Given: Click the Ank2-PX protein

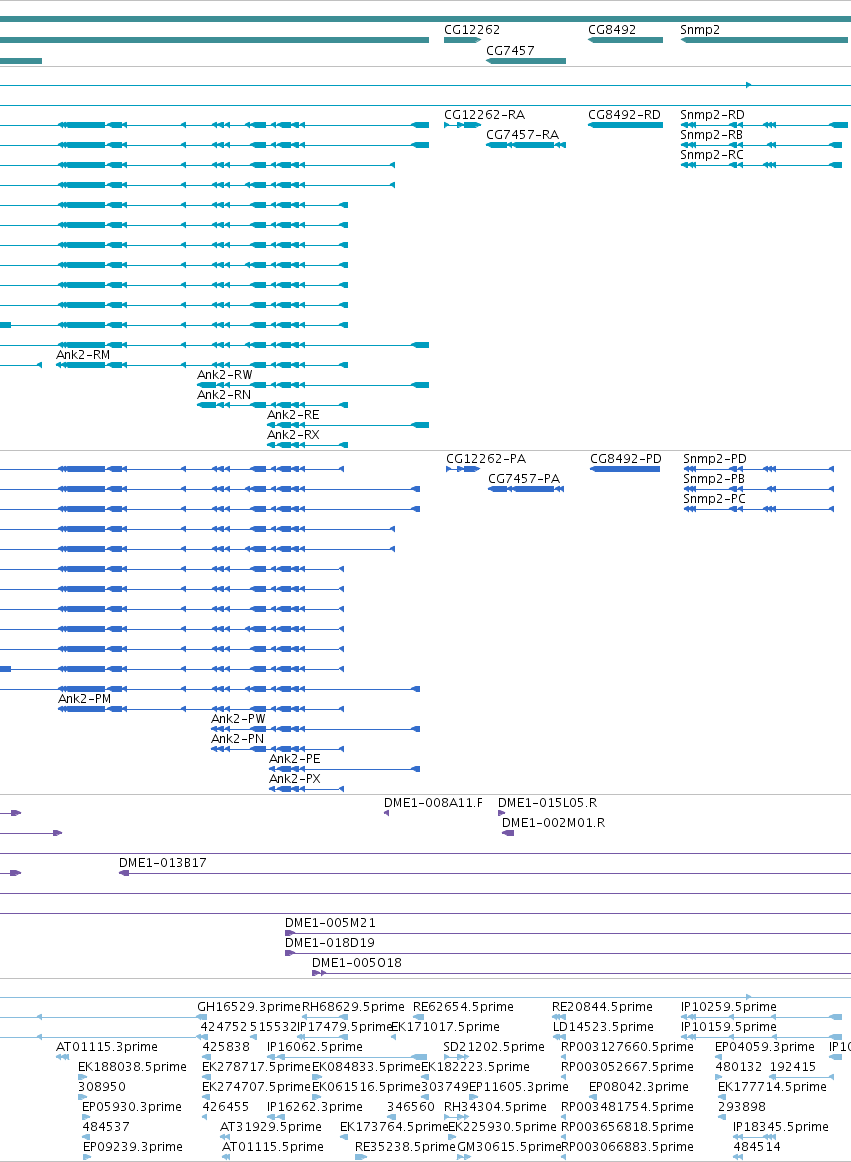Looking at the screenshot, I should pyautogui.click(x=306, y=789).
